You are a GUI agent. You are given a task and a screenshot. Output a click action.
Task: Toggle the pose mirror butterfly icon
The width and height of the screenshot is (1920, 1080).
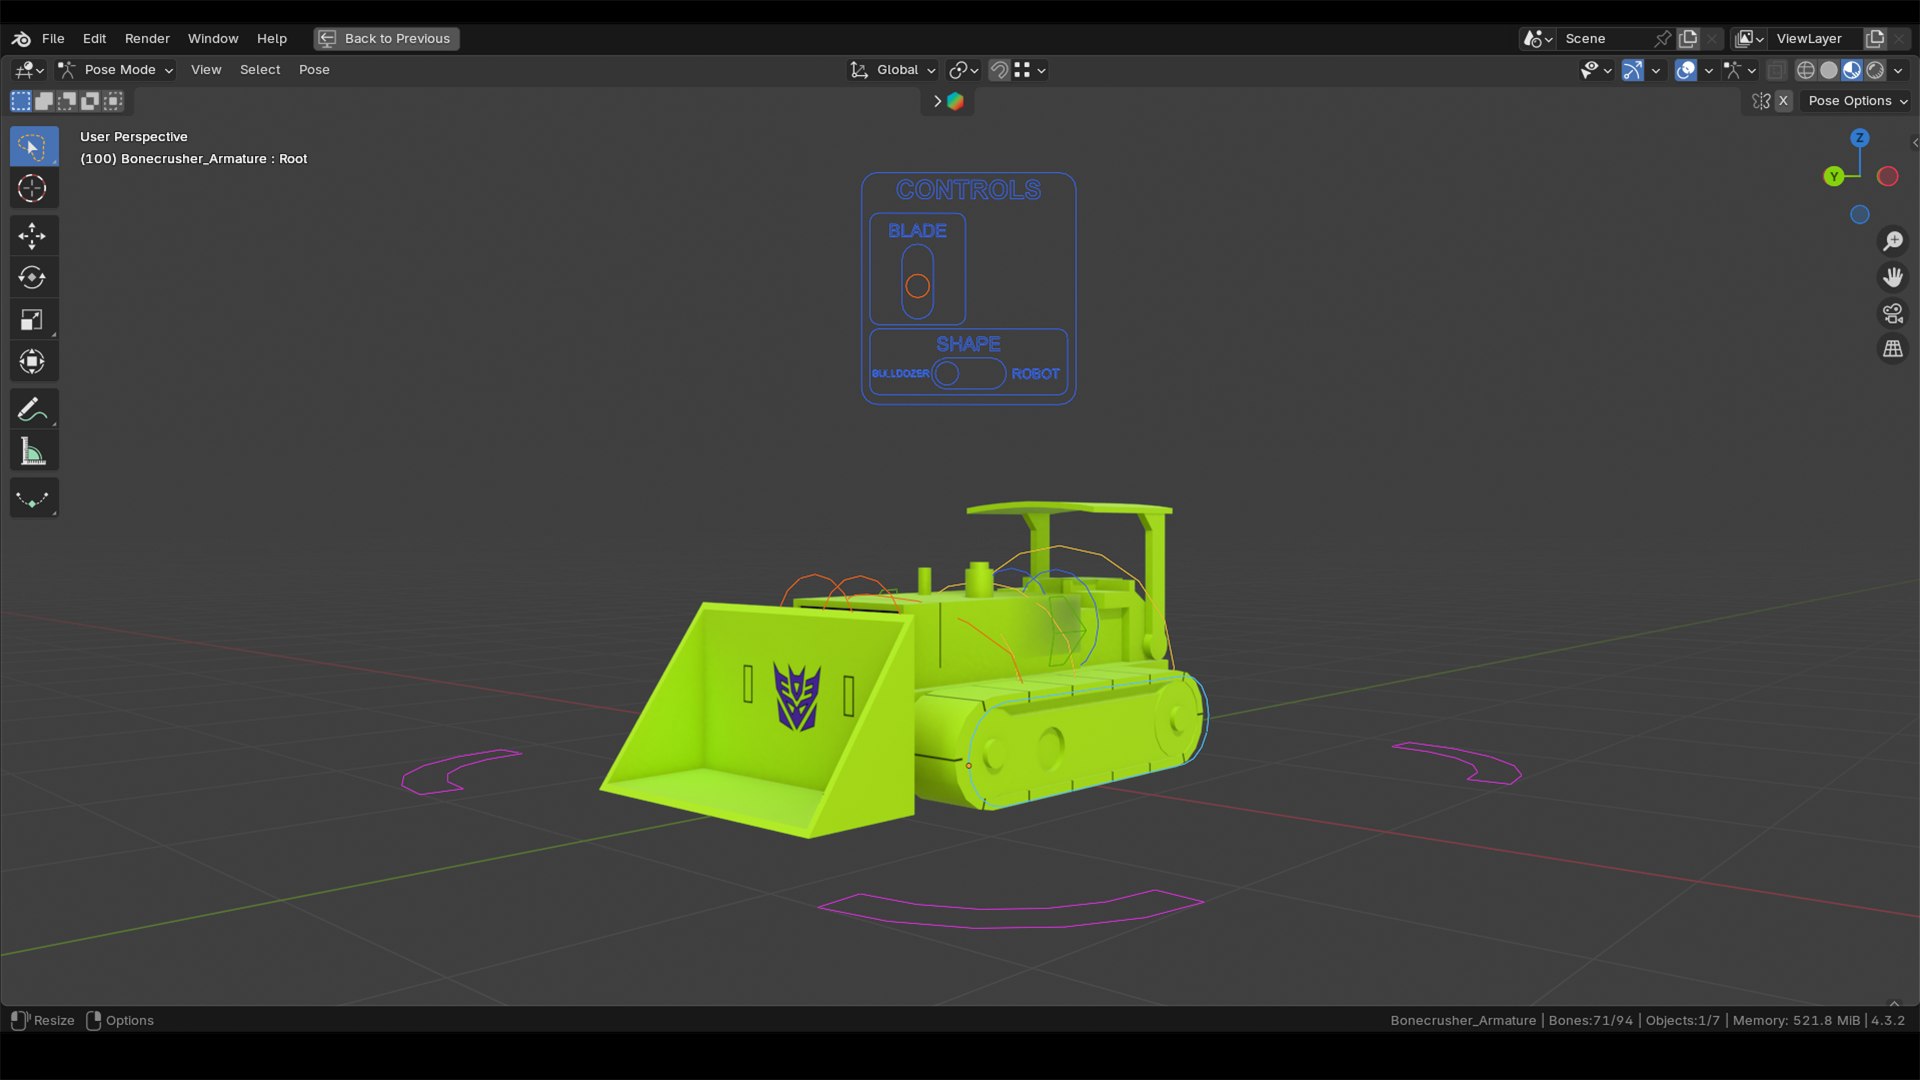pos(1761,101)
